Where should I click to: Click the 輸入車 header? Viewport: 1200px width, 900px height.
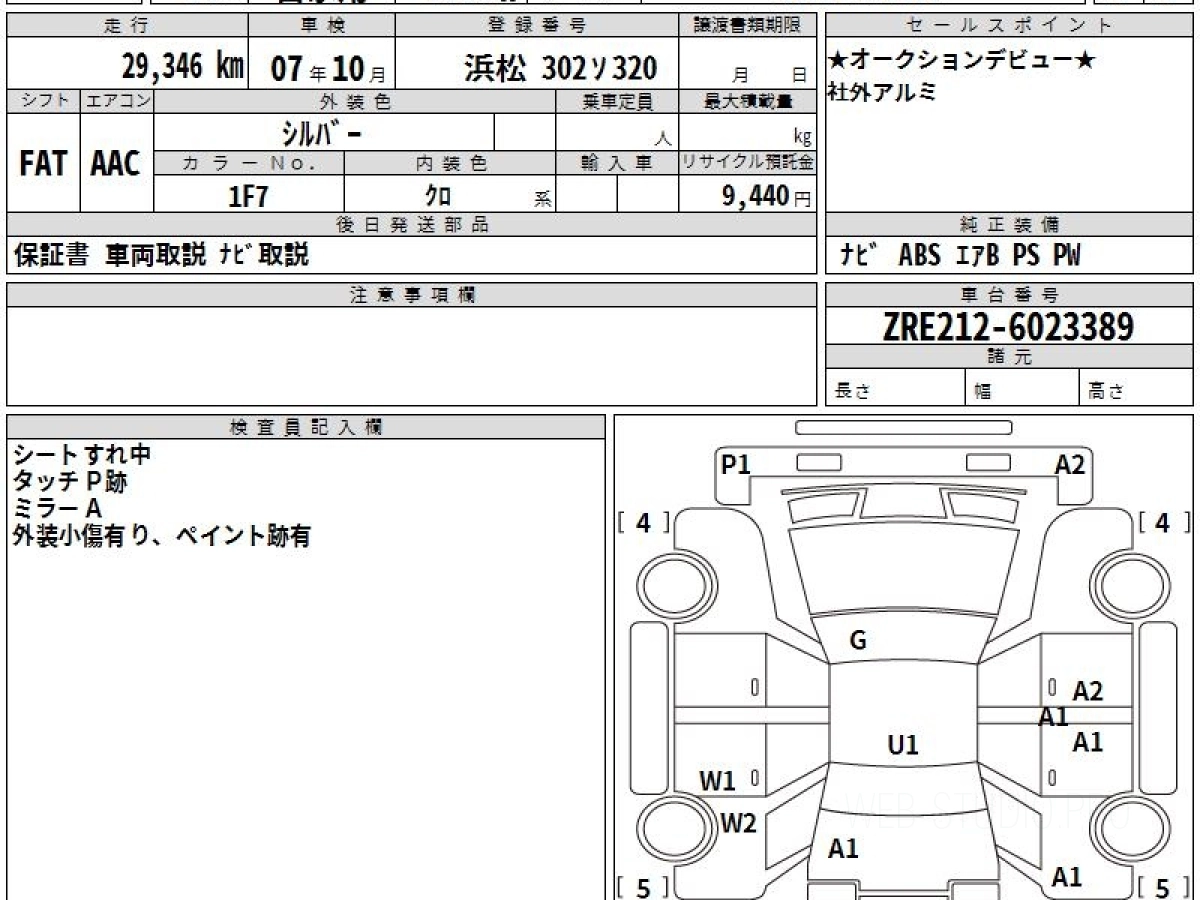click(x=617, y=163)
